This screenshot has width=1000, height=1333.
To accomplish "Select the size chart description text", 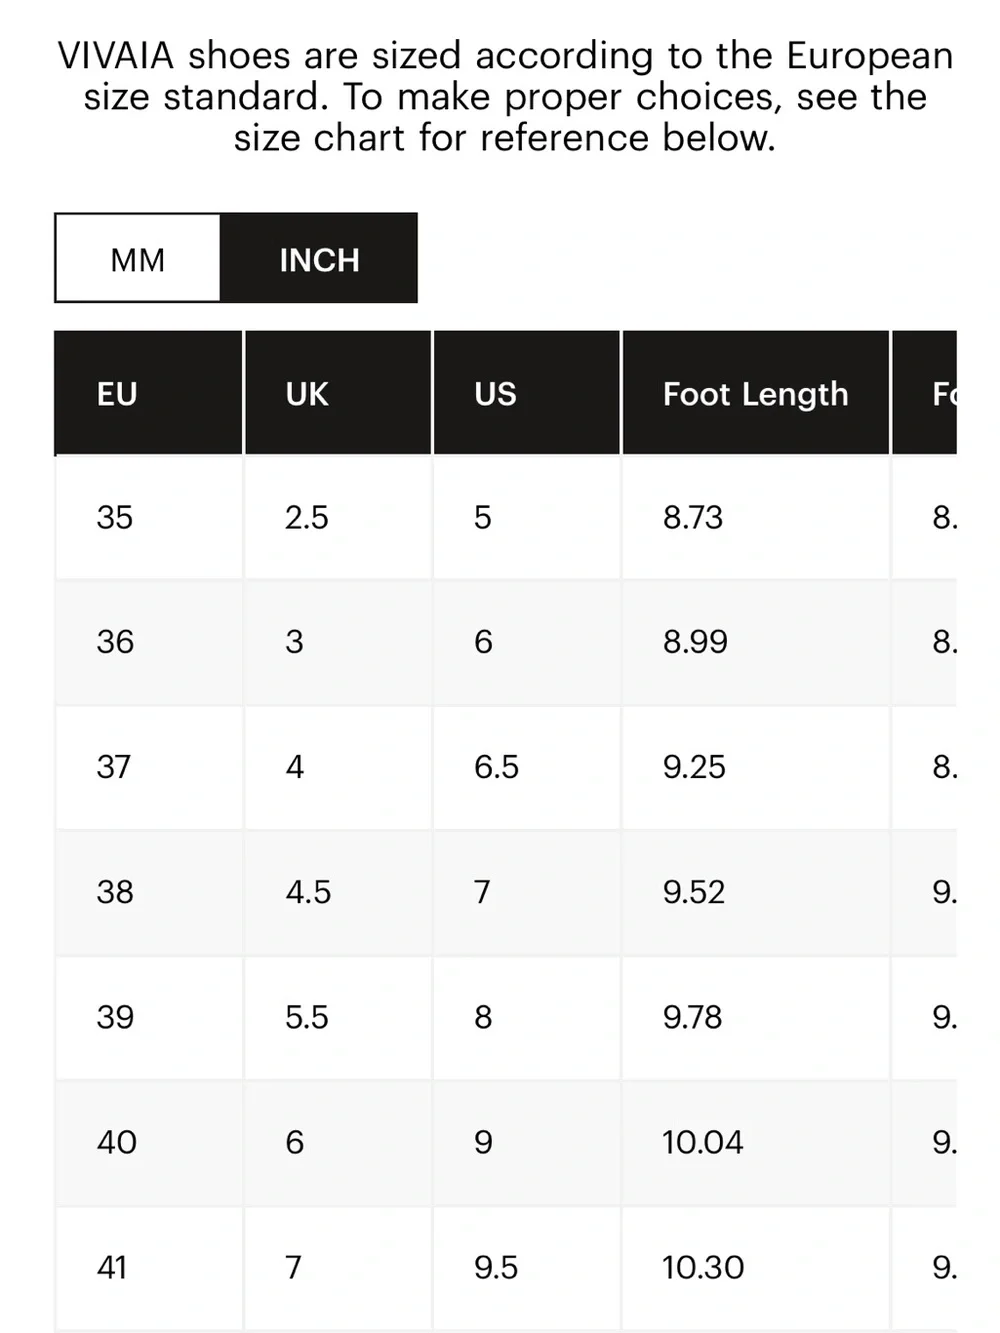I will (505, 97).
